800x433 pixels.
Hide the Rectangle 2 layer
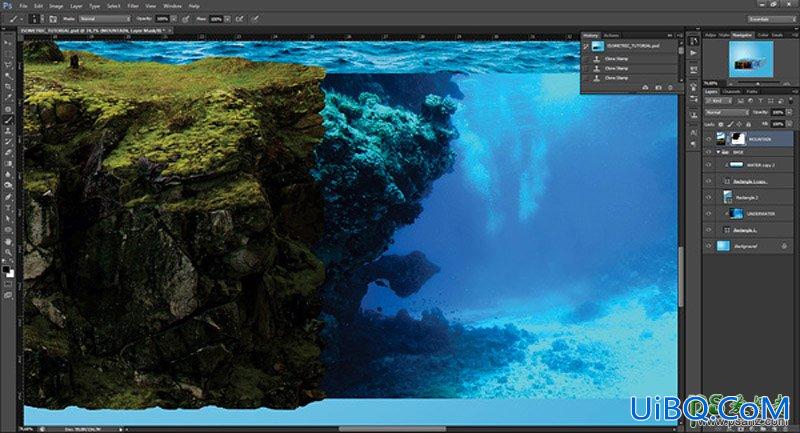click(709, 197)
